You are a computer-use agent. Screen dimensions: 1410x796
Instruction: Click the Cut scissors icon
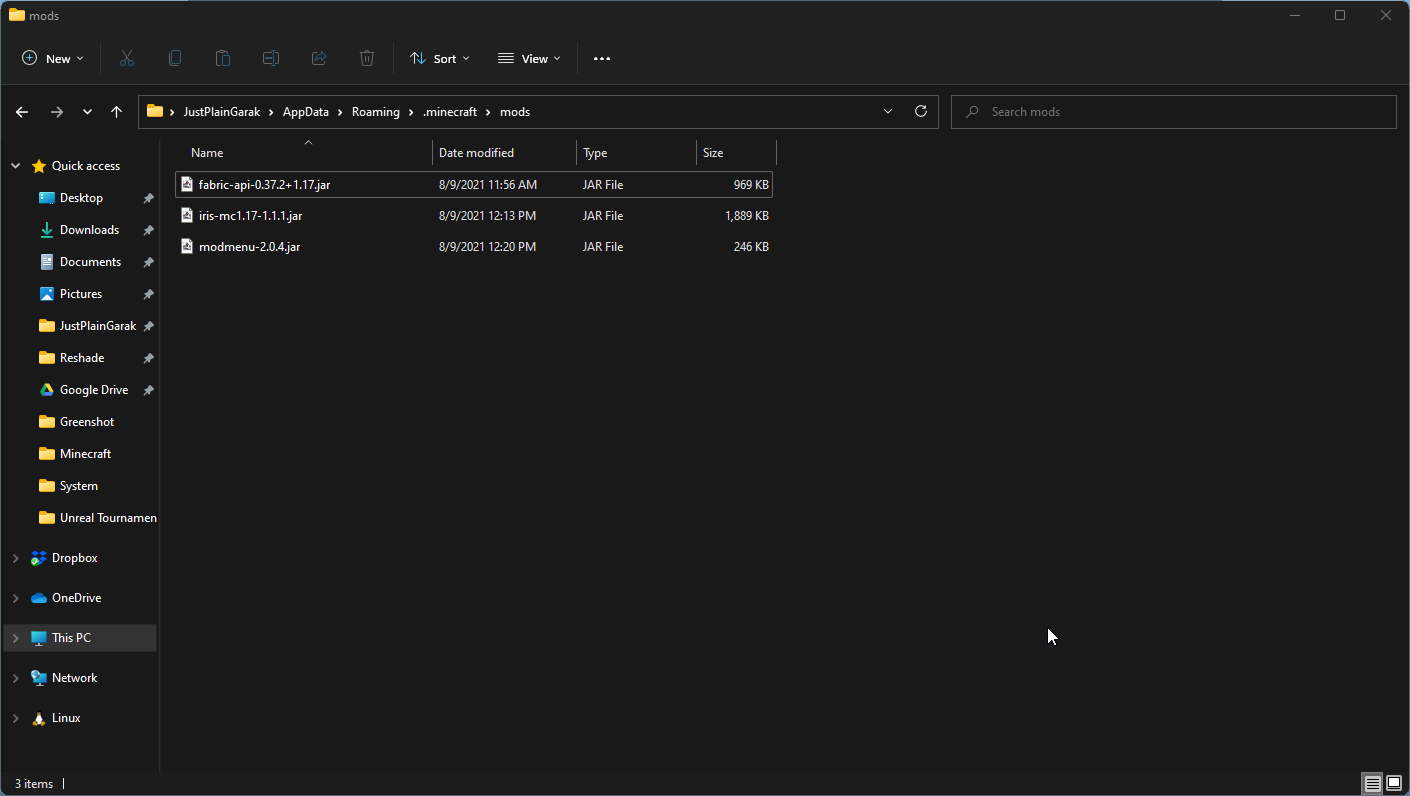(x=127, y=59)
